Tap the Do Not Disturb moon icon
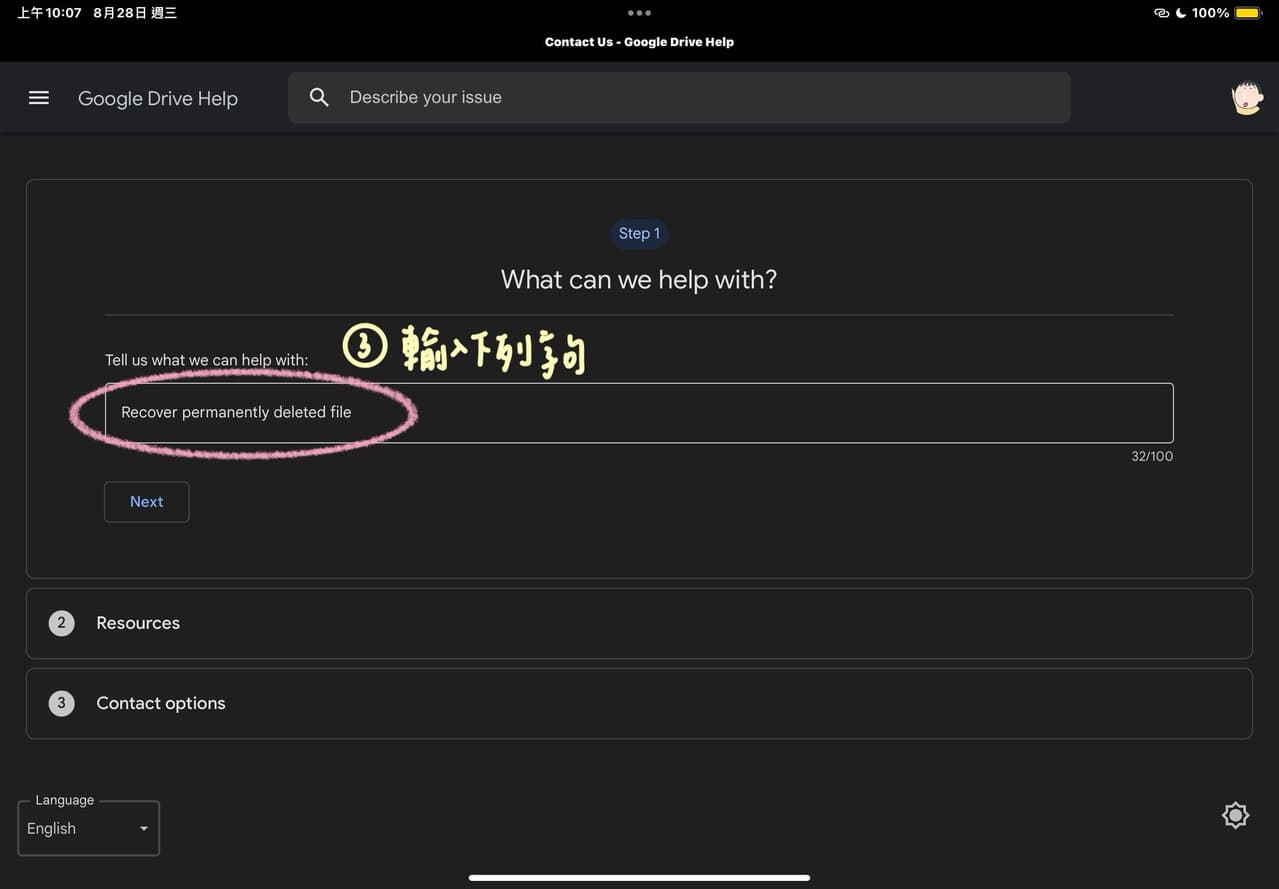 1180,13
